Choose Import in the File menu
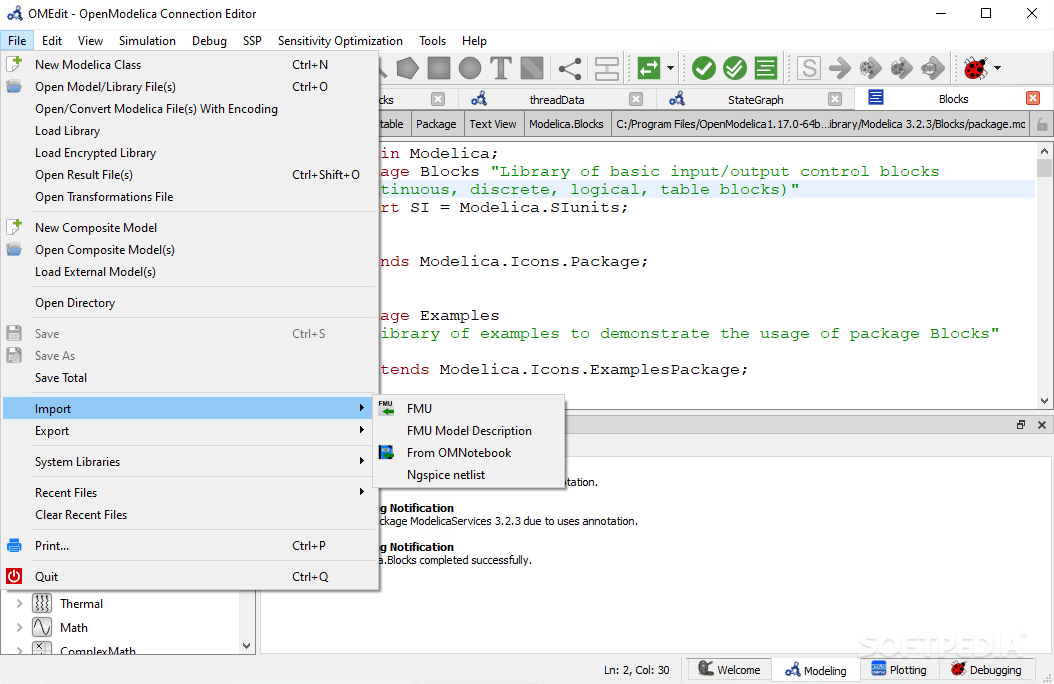Screen dimensions: 1054x684 [188, 409]
